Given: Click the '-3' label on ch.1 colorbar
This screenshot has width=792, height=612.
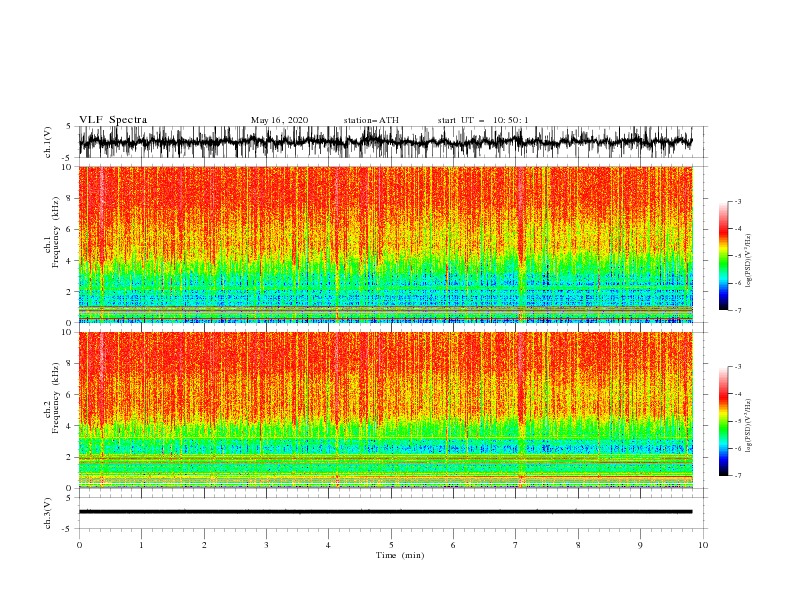Looking at the screenshot, I should (738, 201).
